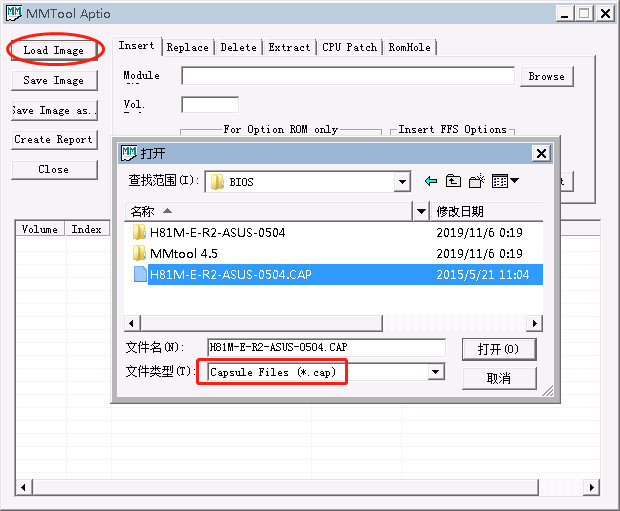Click the Save Image button
The width and height of the screenshot is (620, 511).
tap(54, 80)
